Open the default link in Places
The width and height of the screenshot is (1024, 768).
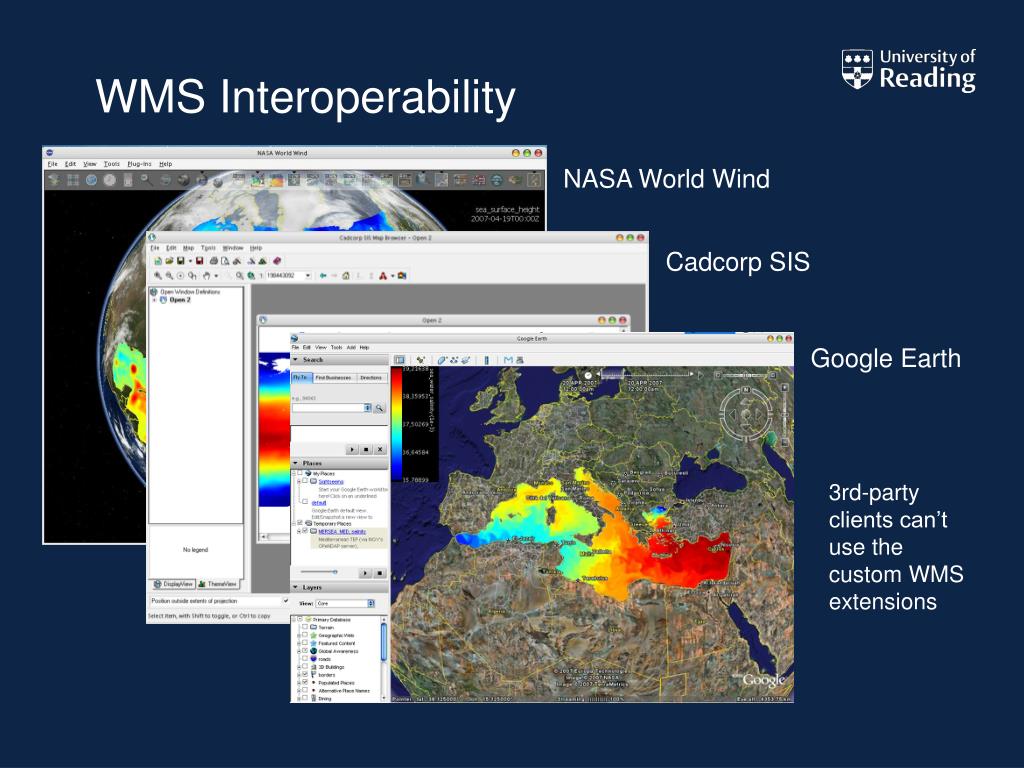(319, 503)
